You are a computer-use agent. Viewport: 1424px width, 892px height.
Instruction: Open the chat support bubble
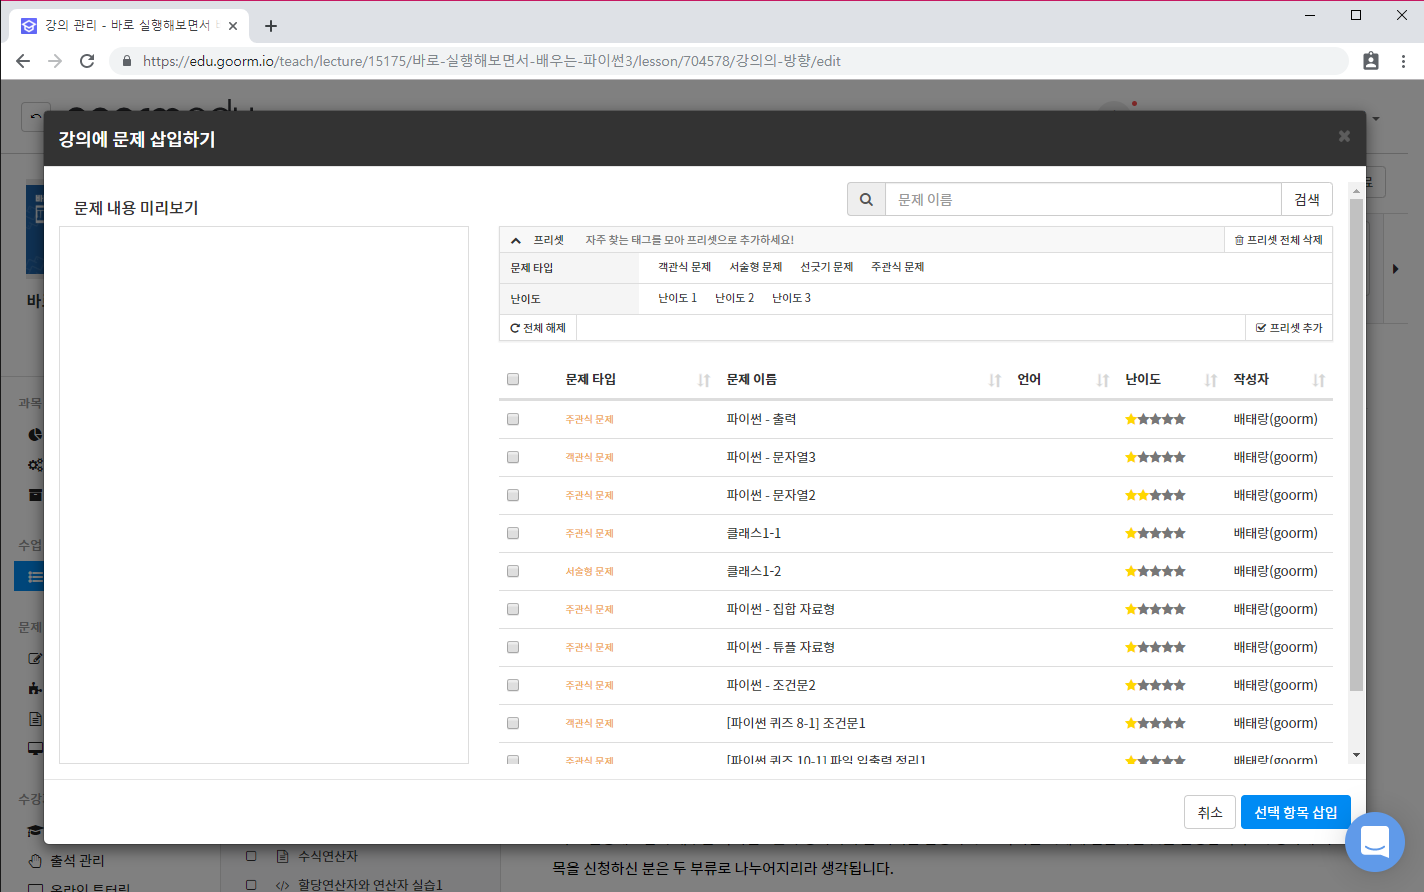click(1374, 841)
